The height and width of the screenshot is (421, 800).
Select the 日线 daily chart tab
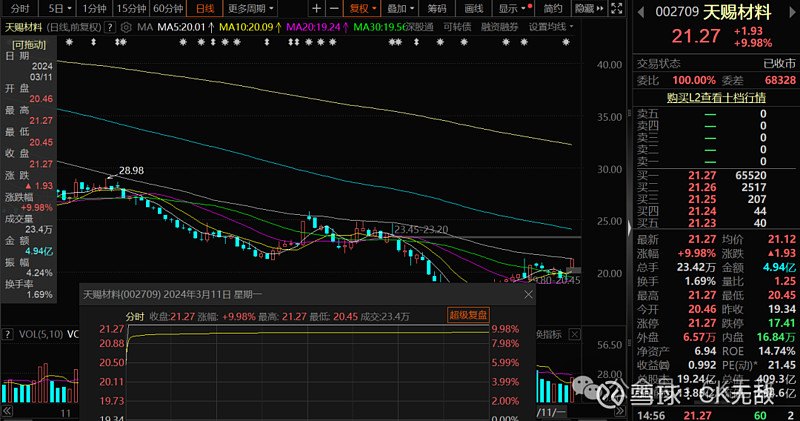point(205,8)
